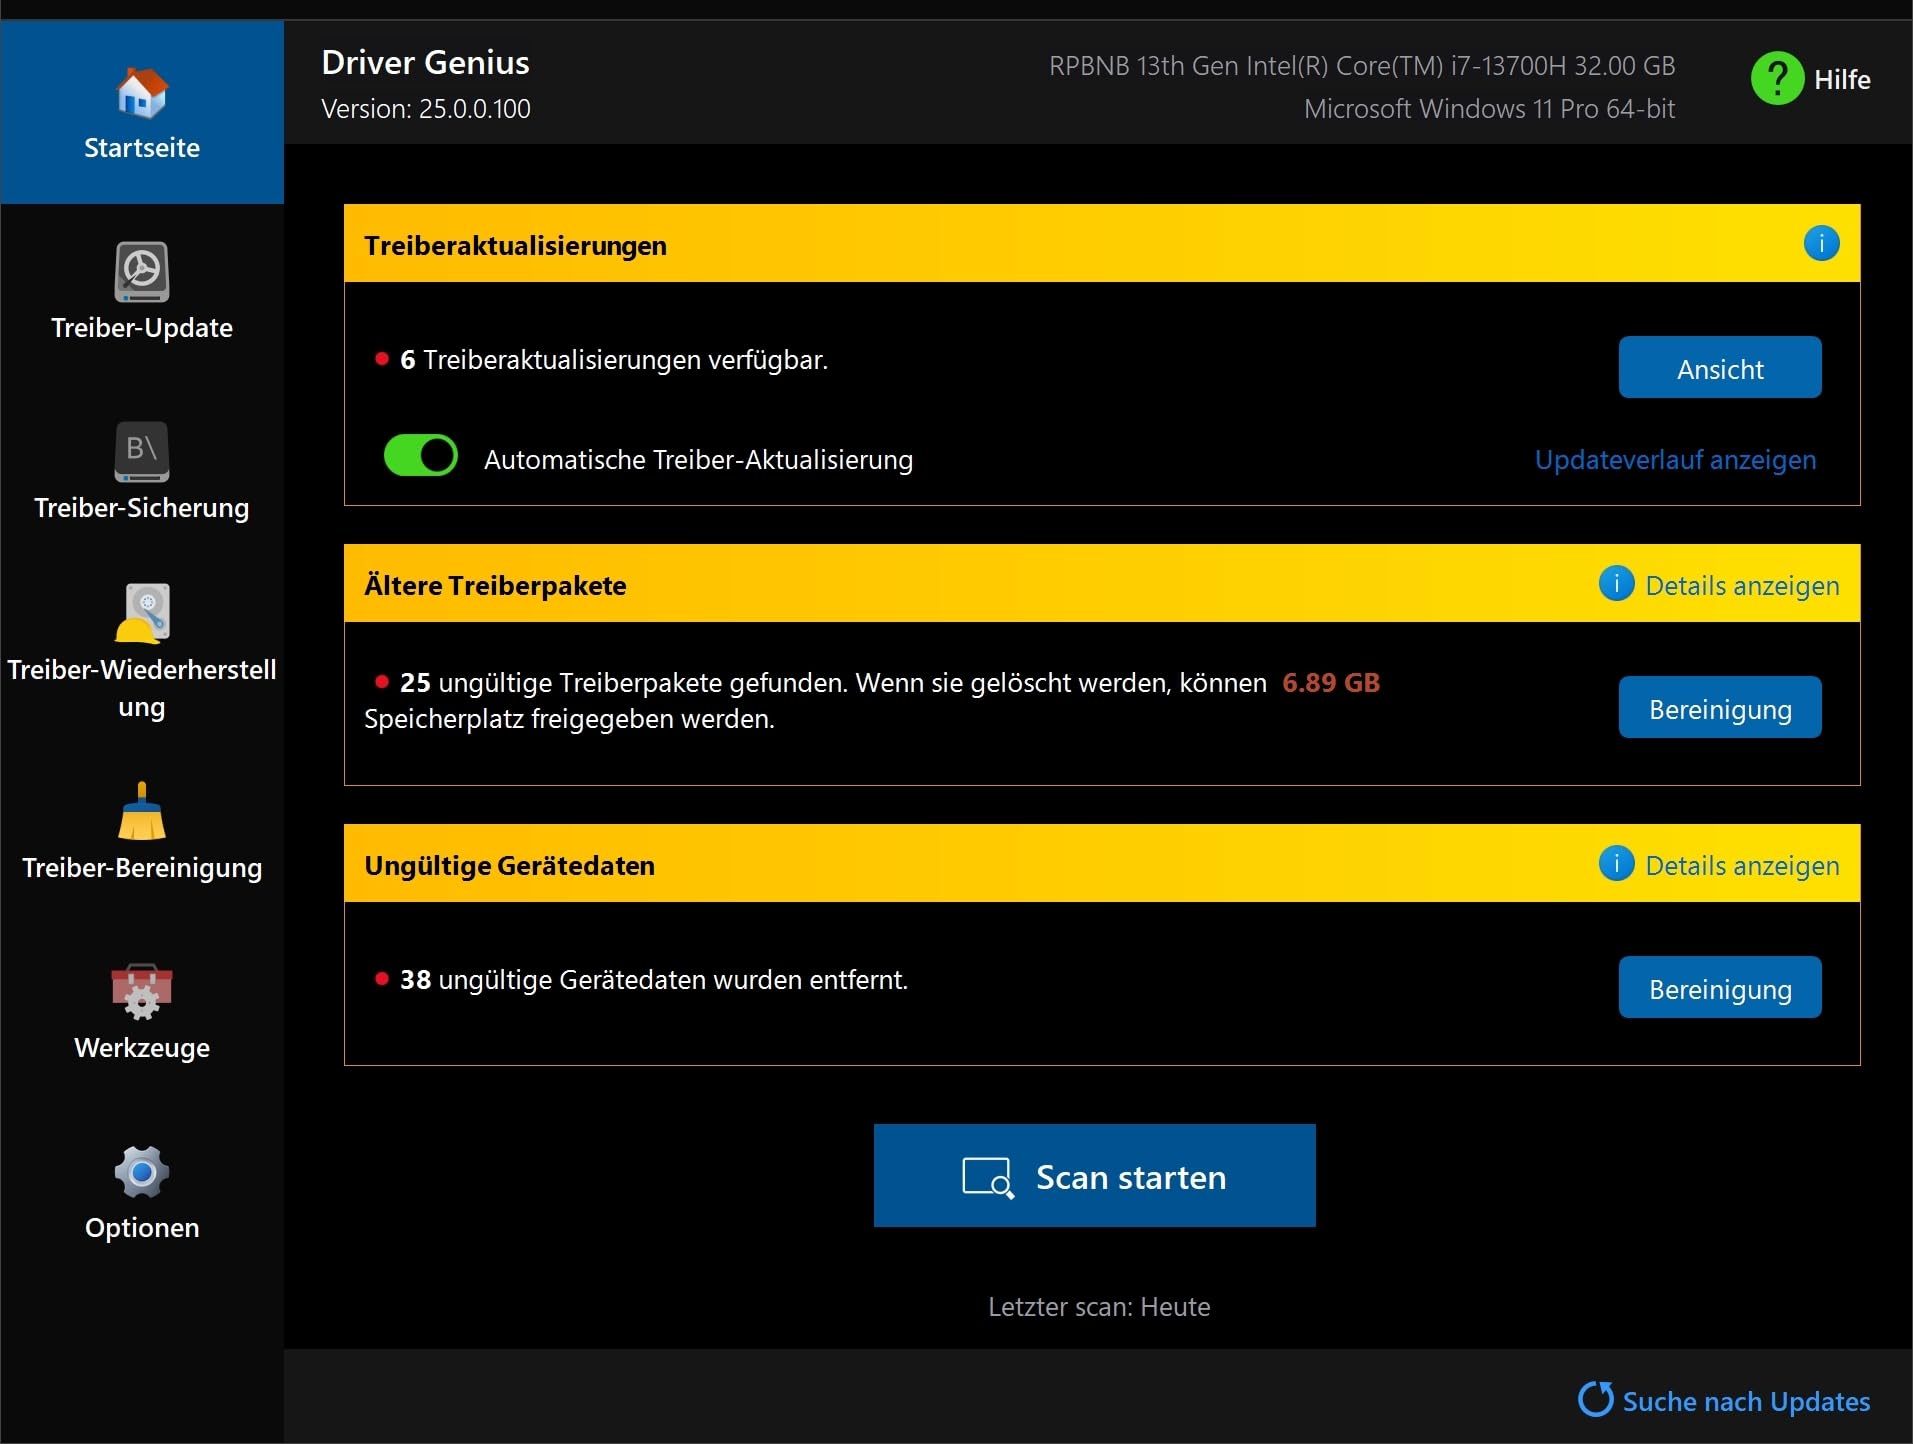The width and height of the screenshot is (1913, 1444).
Task: Click the Automatische Treiber-Aktualisierung label
Action: click(698, 460)
